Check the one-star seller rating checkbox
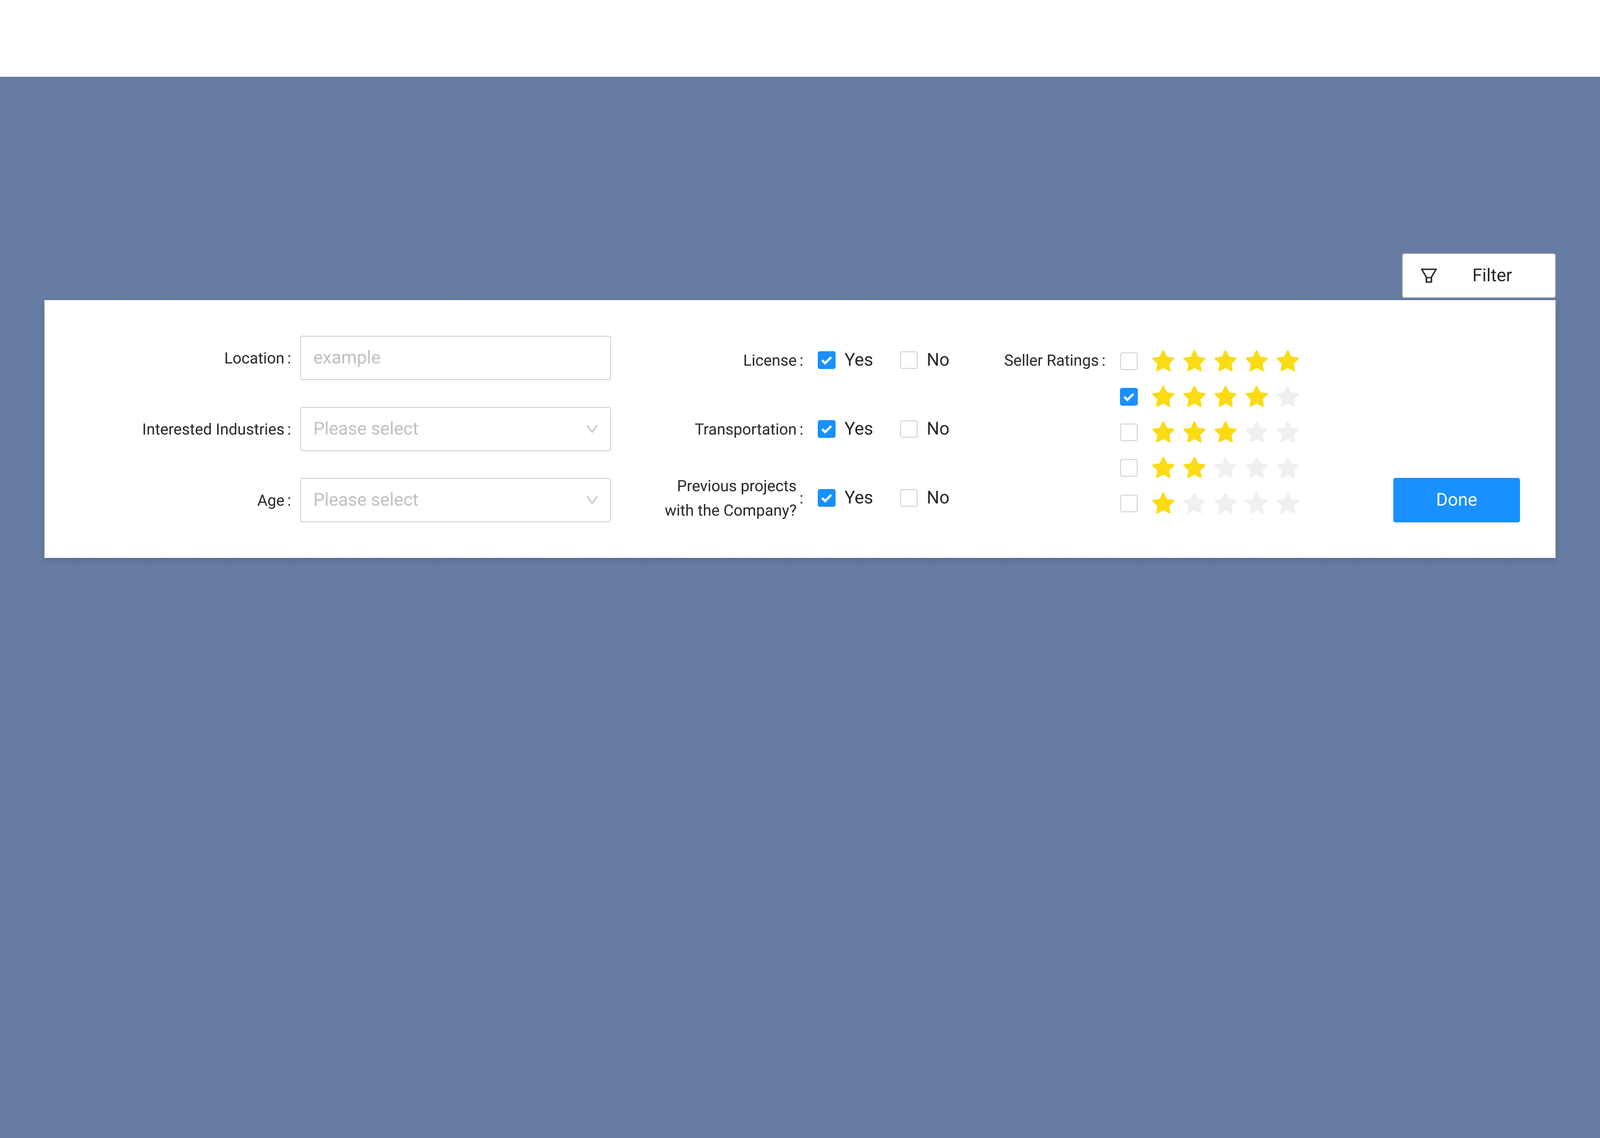1600x1138 pixels. pyautogui.click(x=1129, y=503)
